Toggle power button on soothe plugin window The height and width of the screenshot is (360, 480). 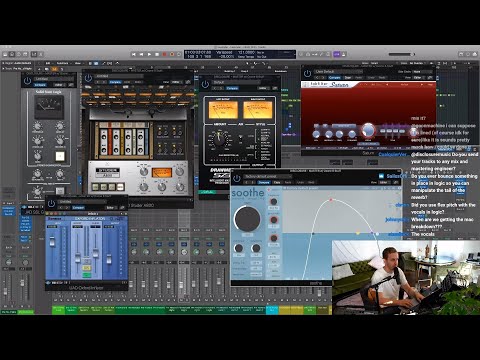click(237, 179)
